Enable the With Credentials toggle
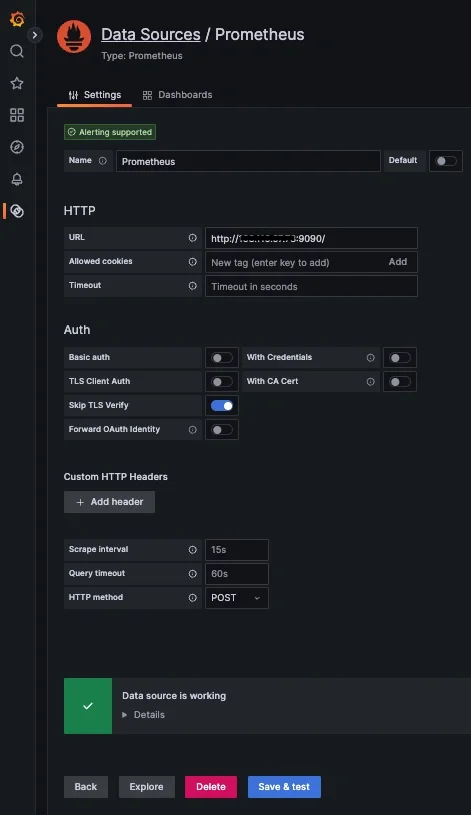The width and height of the screenshot is (471, 815). (x=400, y=358)
